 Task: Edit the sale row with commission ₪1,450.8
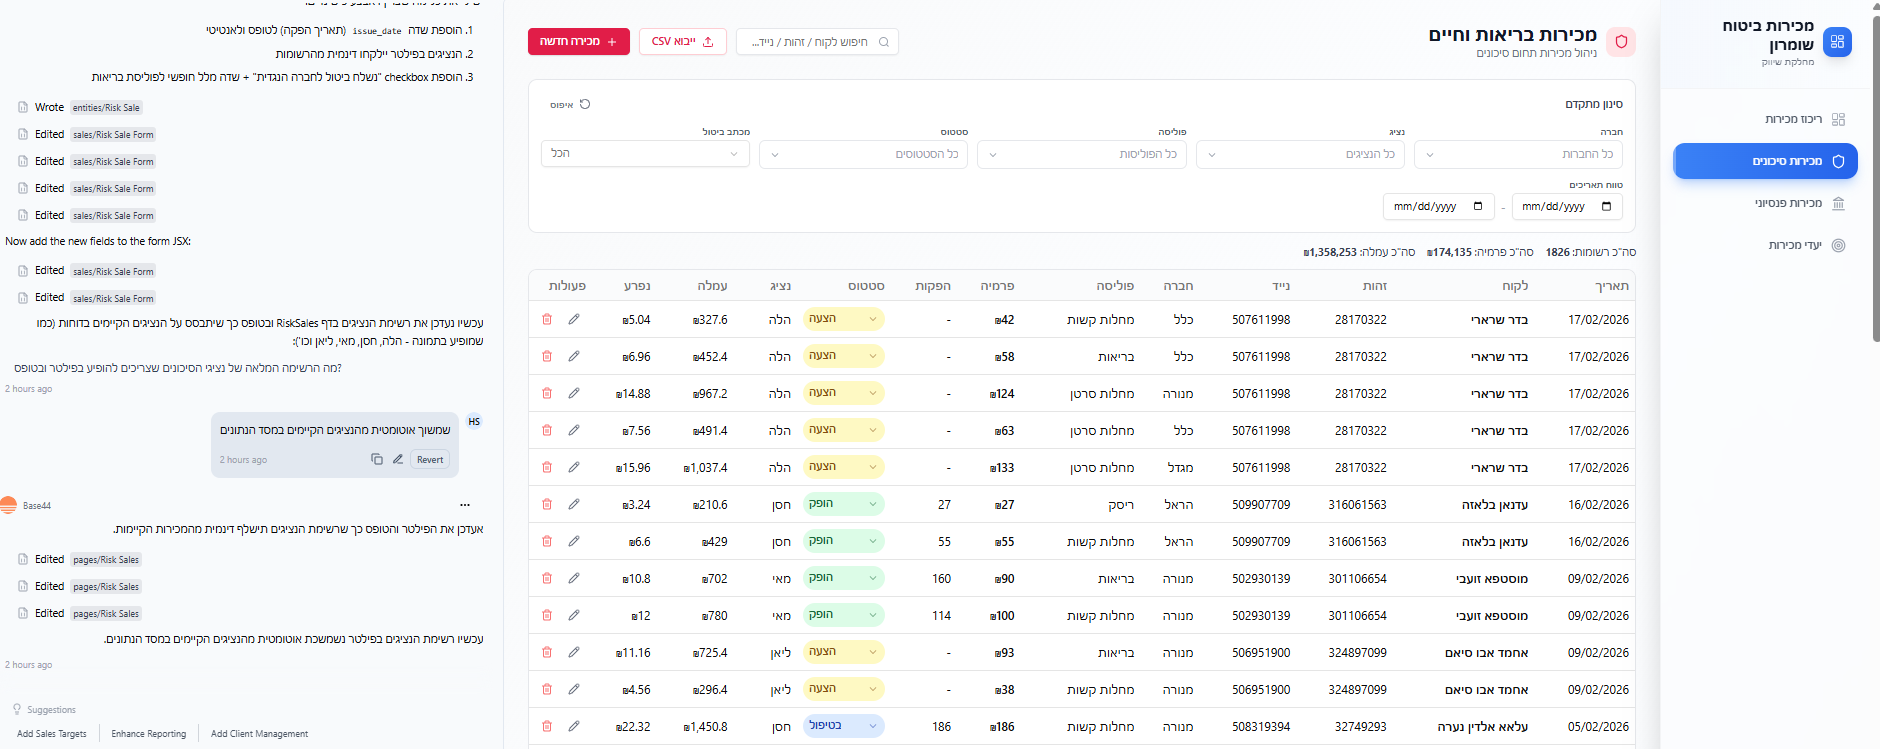(x=574, y=726)
